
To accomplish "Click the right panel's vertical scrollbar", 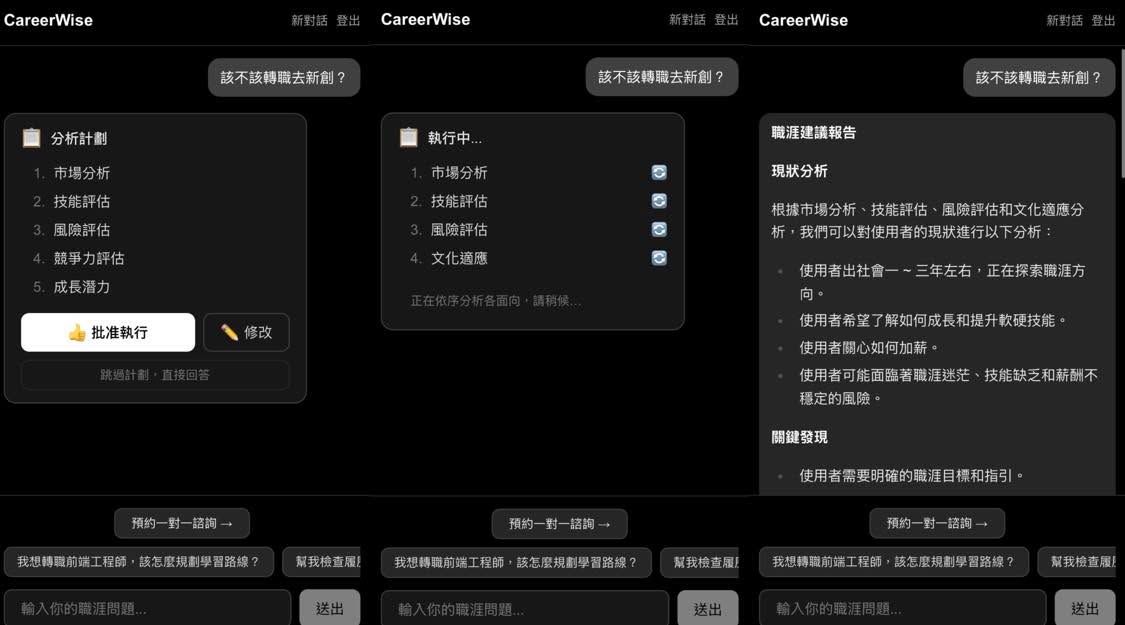I will tap(1121, 113).
